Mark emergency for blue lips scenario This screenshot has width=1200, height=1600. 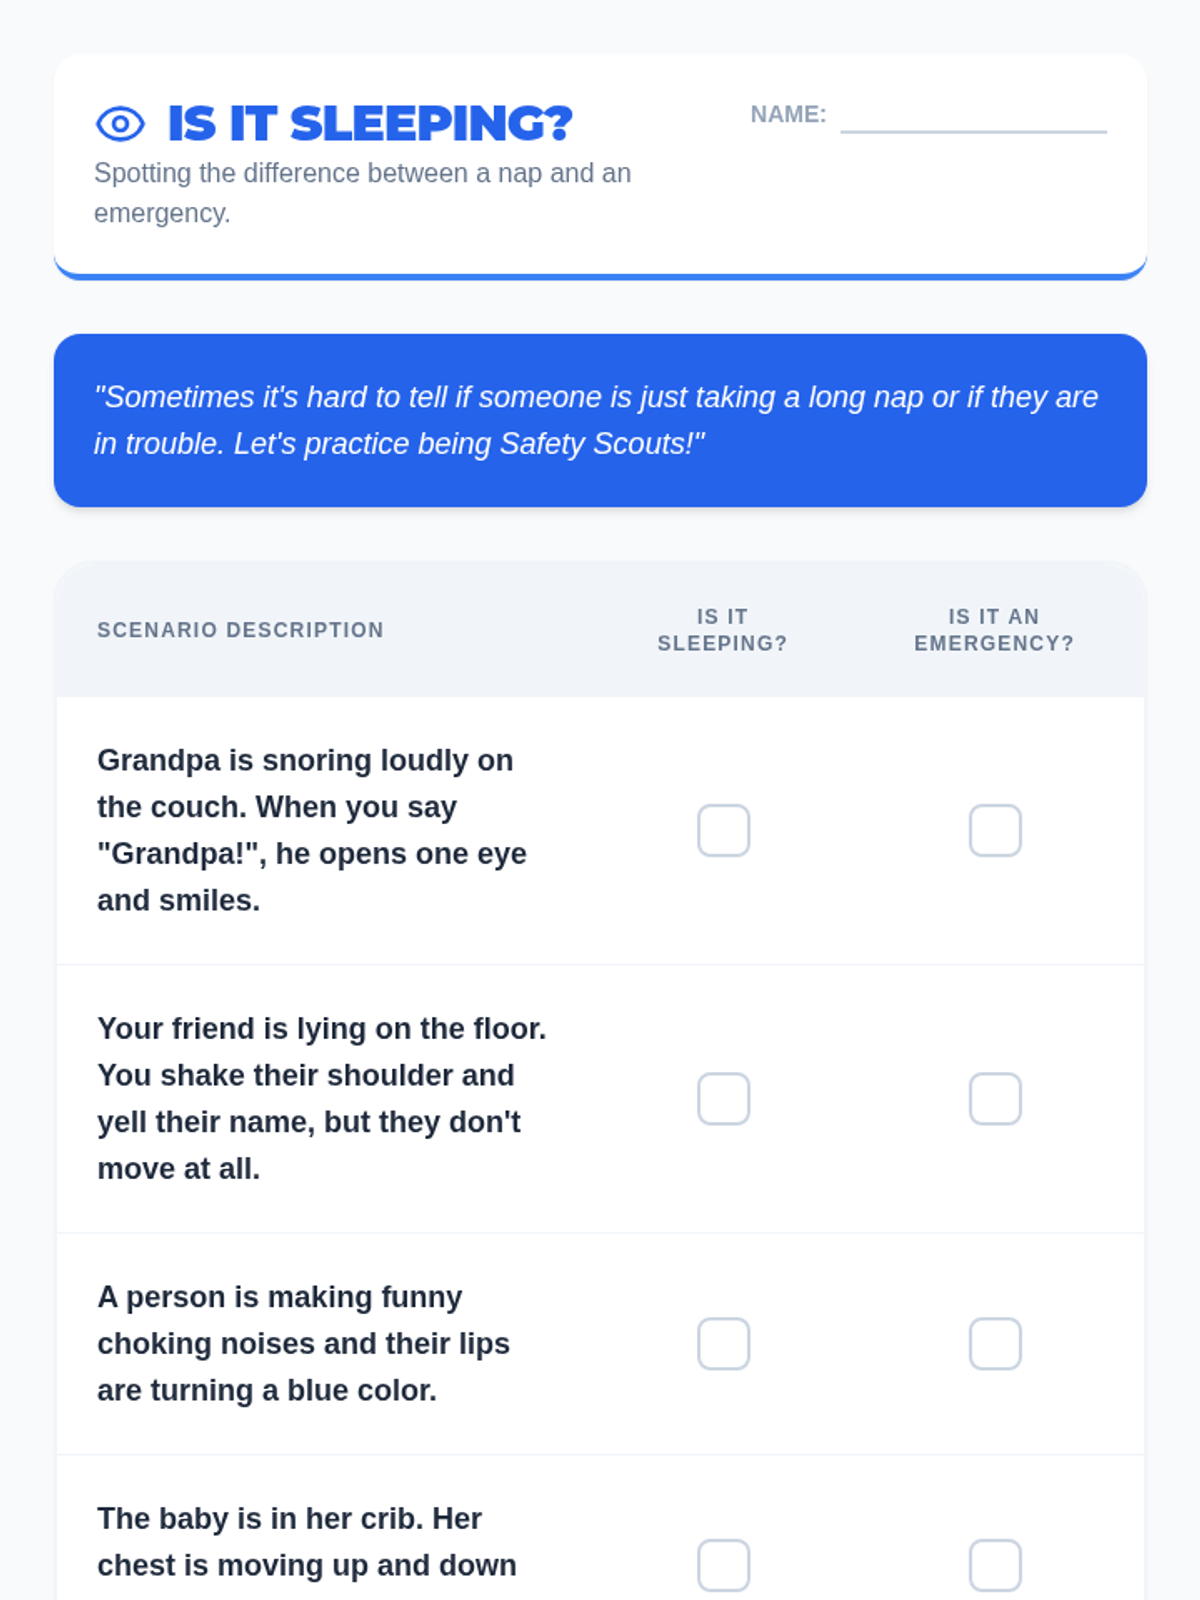coord(995,1344)
